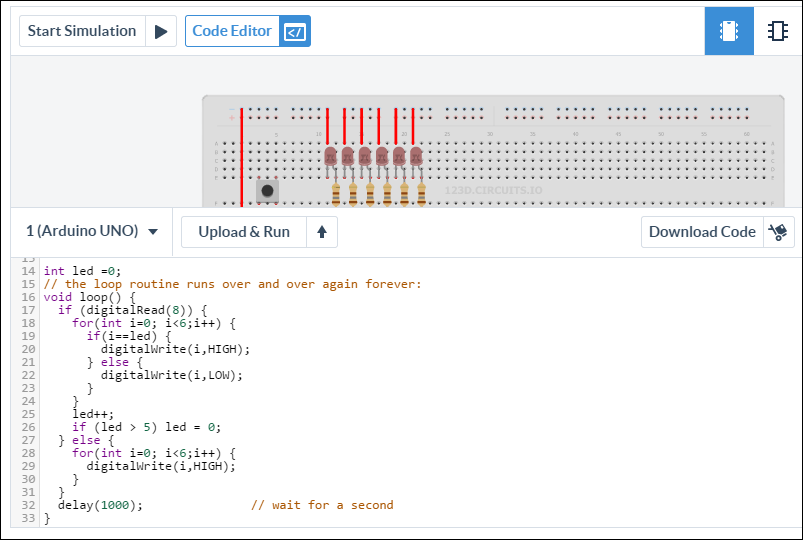The image size is (803, 540).
Task: Switch to the schematic chip view icon
Action: (x=777, y=31)
